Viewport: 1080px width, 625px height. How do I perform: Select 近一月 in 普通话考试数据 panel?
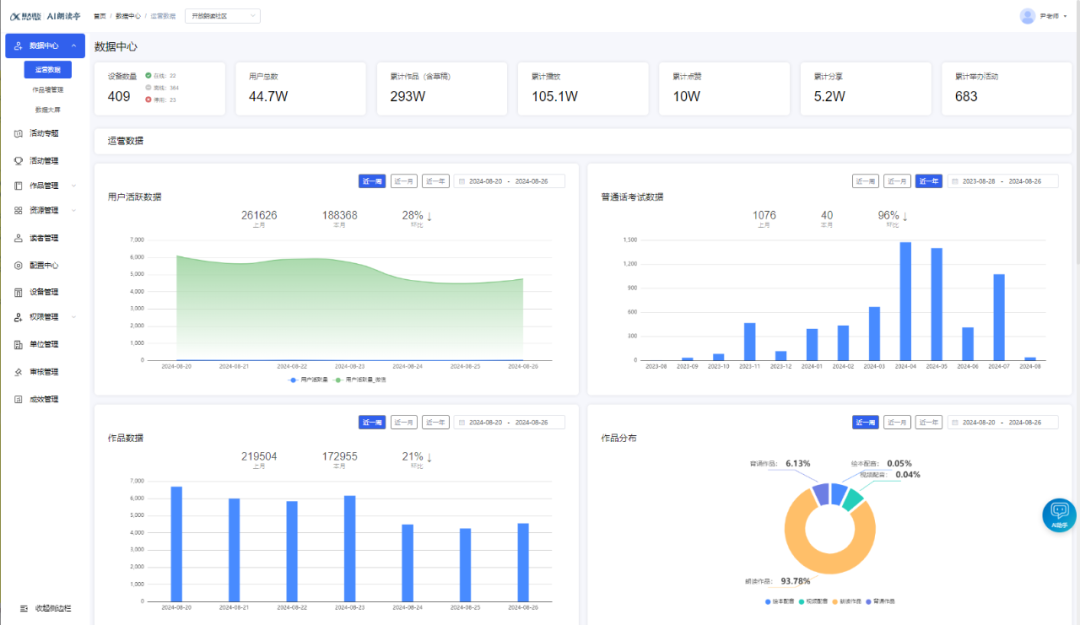coord(897,181)
